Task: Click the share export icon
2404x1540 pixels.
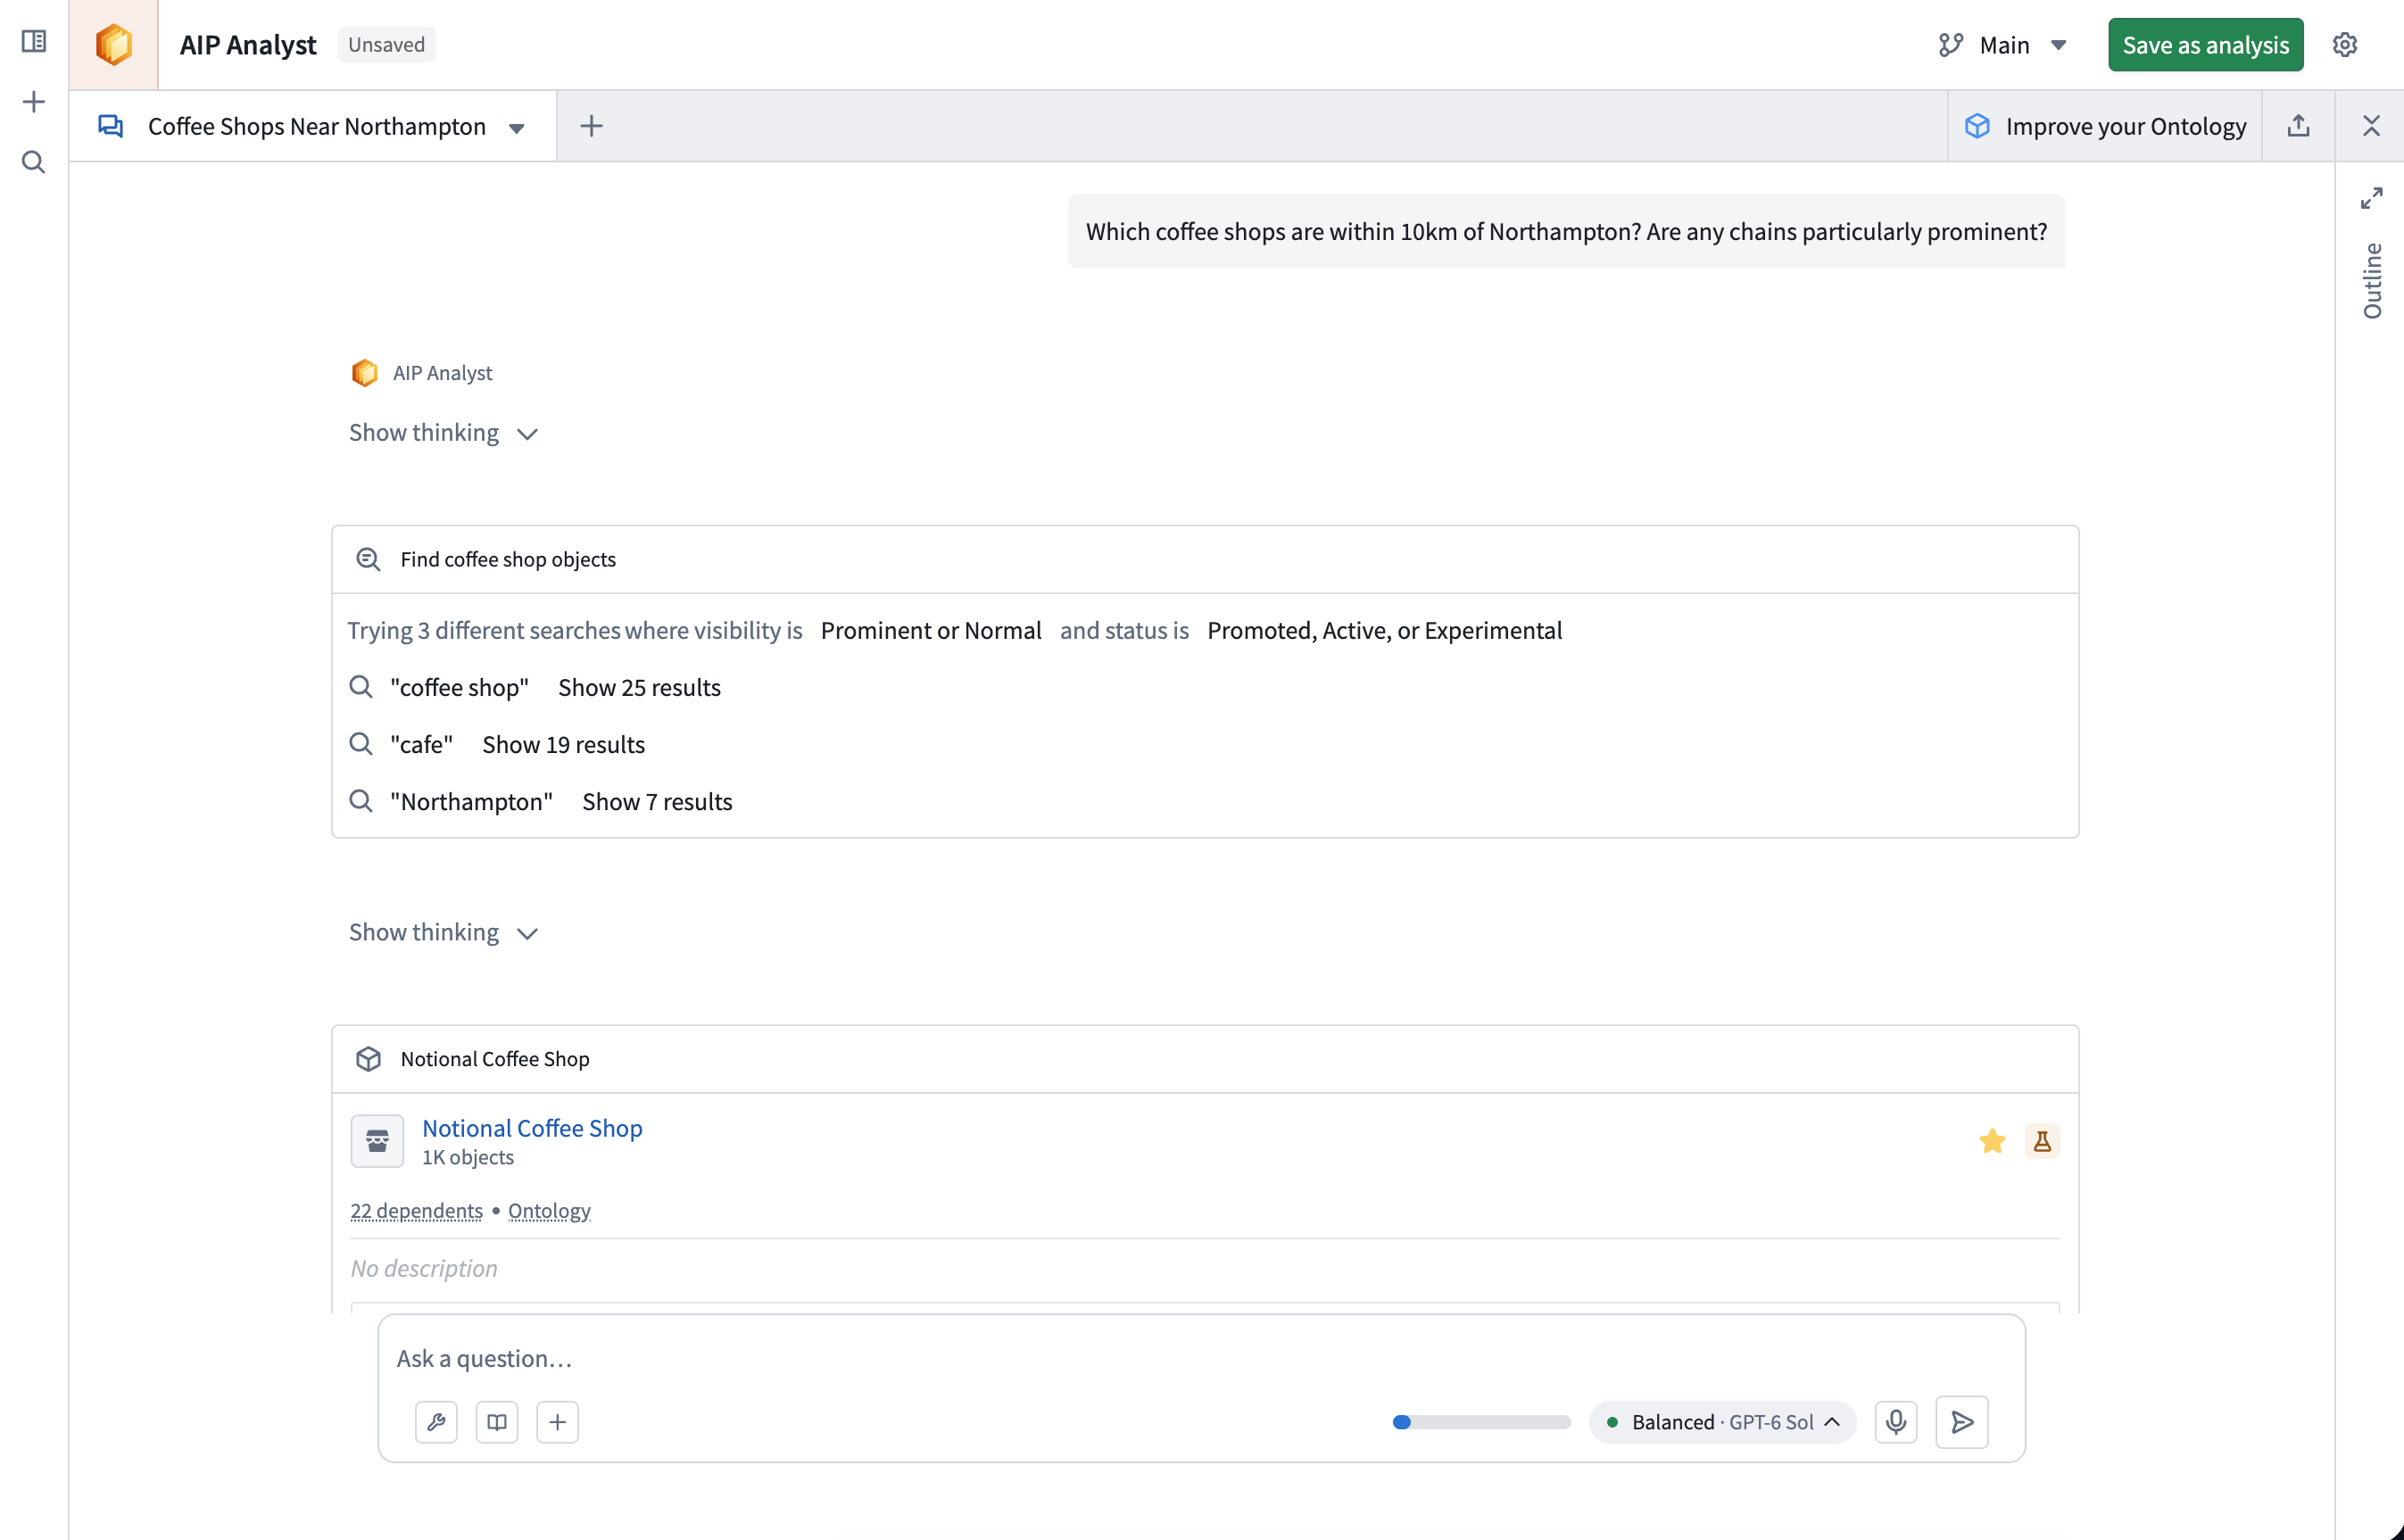Action: (2298, 126)
